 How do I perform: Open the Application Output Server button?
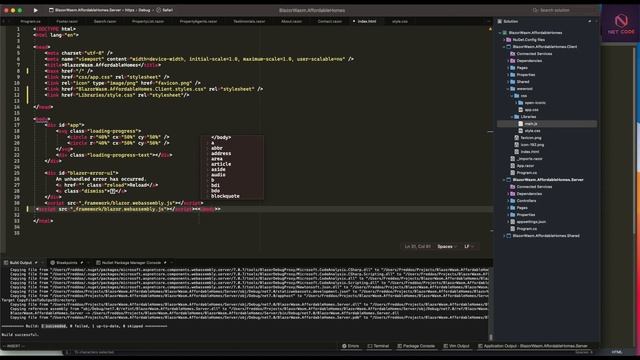533,346
